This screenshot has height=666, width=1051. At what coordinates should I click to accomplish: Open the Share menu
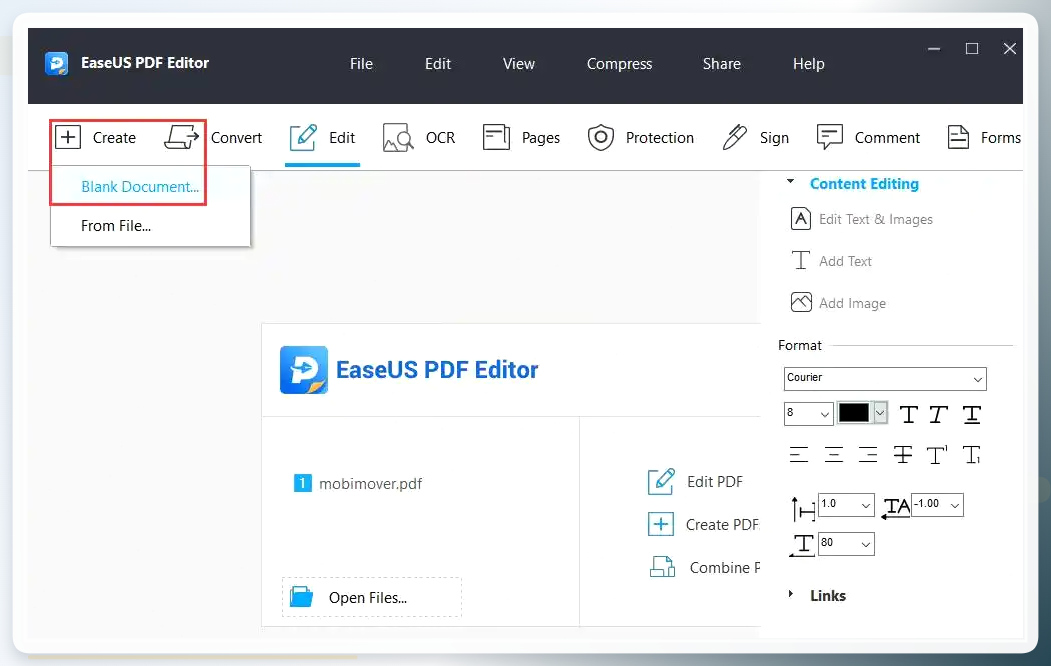tap(721, 64)
